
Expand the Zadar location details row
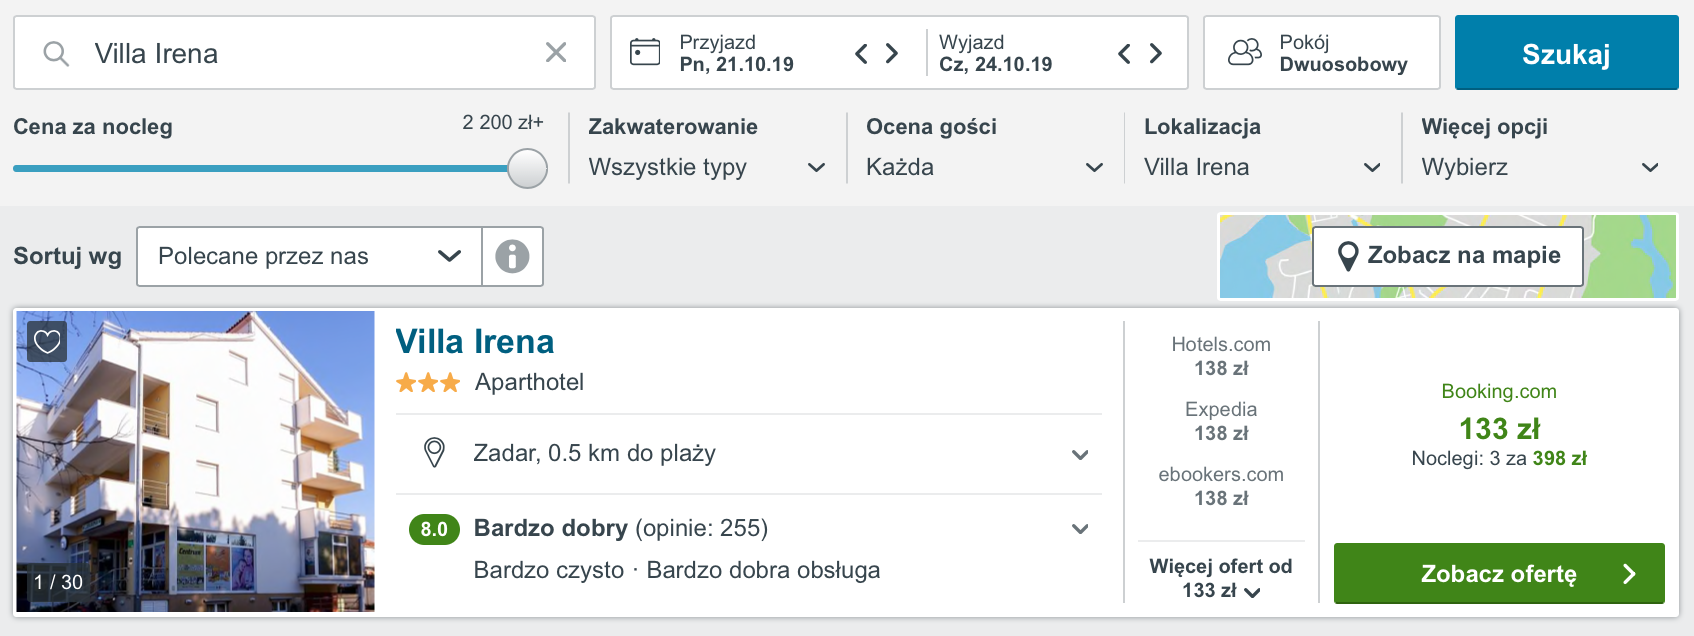[x=749, y=453]
